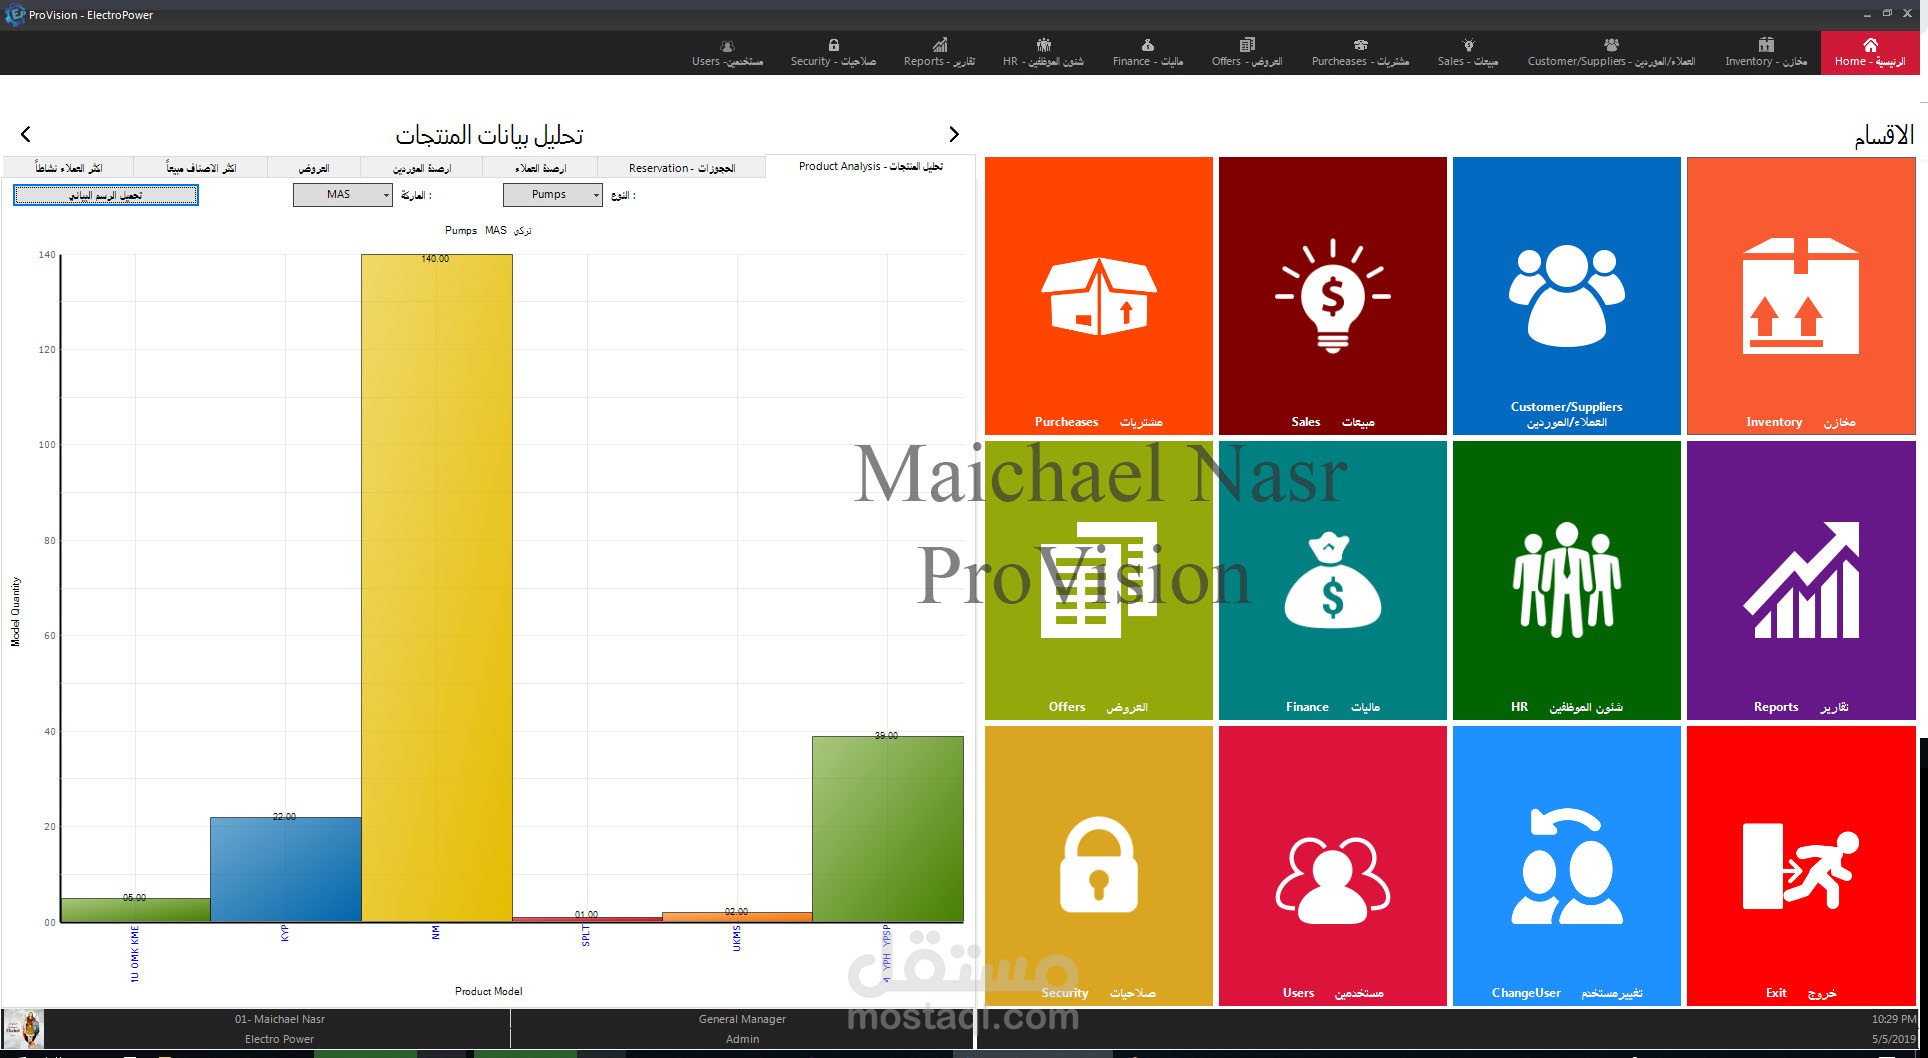Switch to the Reservation tab
Screen dimensions: 1928x1058
click(x=681, y=168)
